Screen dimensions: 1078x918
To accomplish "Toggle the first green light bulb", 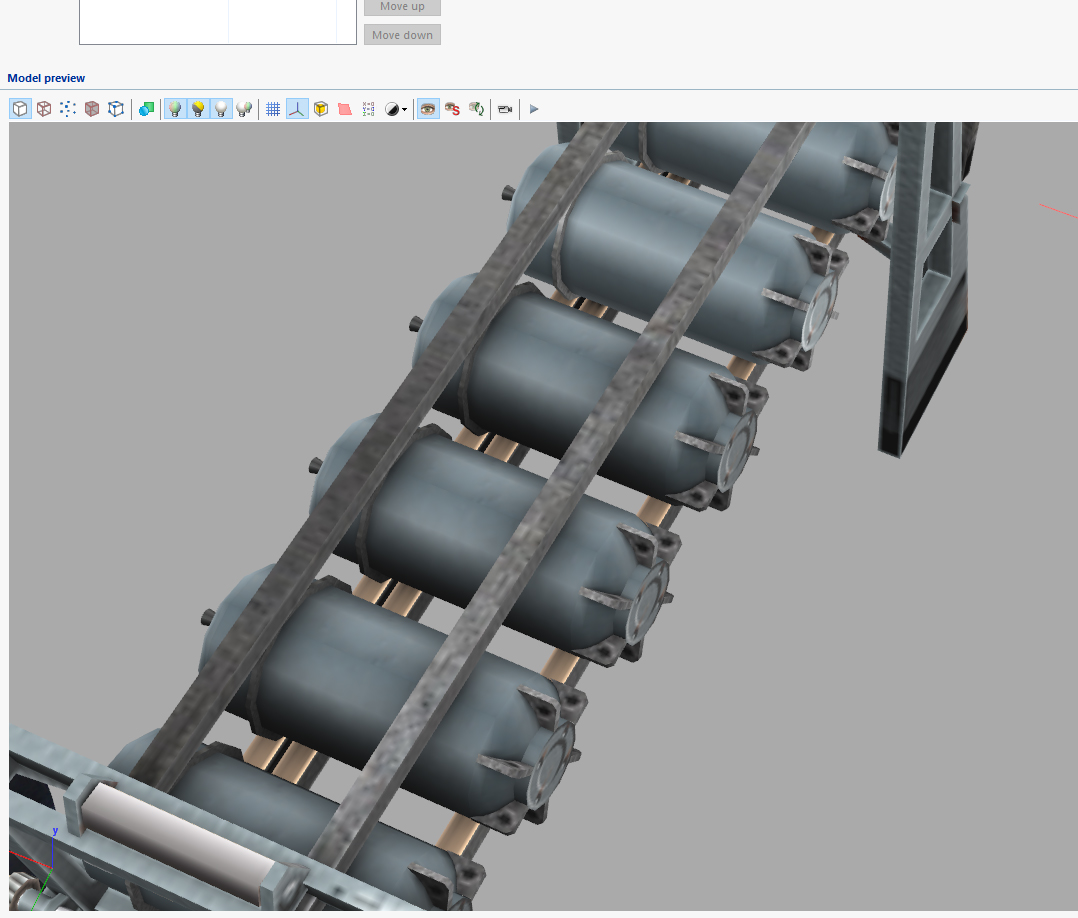I will click(175, 109).
